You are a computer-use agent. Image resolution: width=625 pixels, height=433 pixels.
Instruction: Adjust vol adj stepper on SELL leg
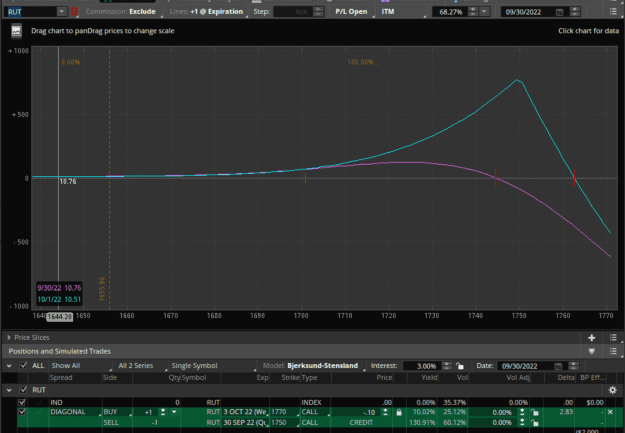pos(522,423)
